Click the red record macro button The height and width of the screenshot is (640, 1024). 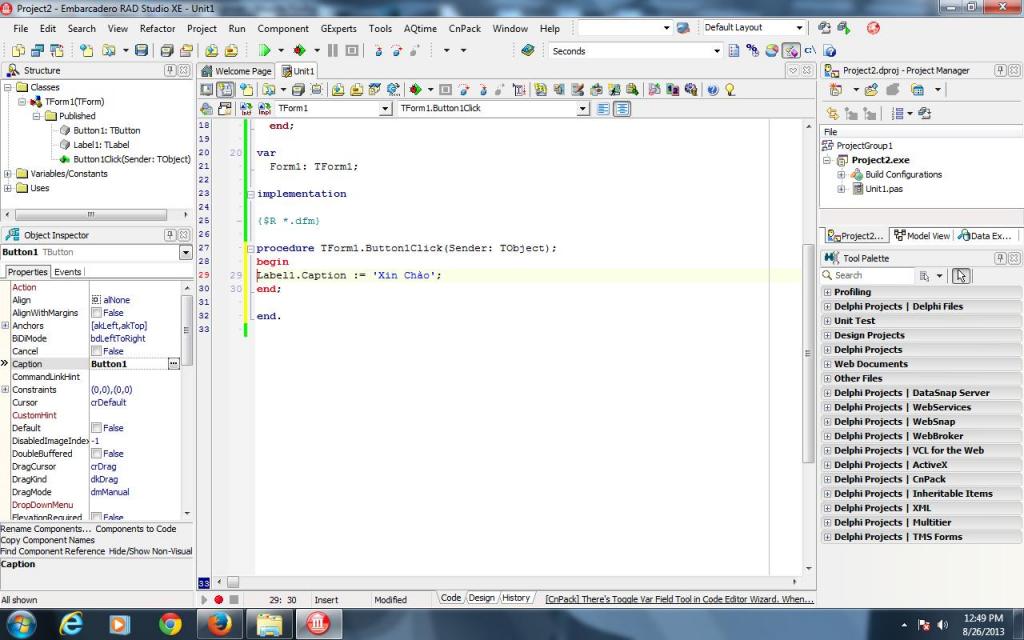tap(218, 599)
